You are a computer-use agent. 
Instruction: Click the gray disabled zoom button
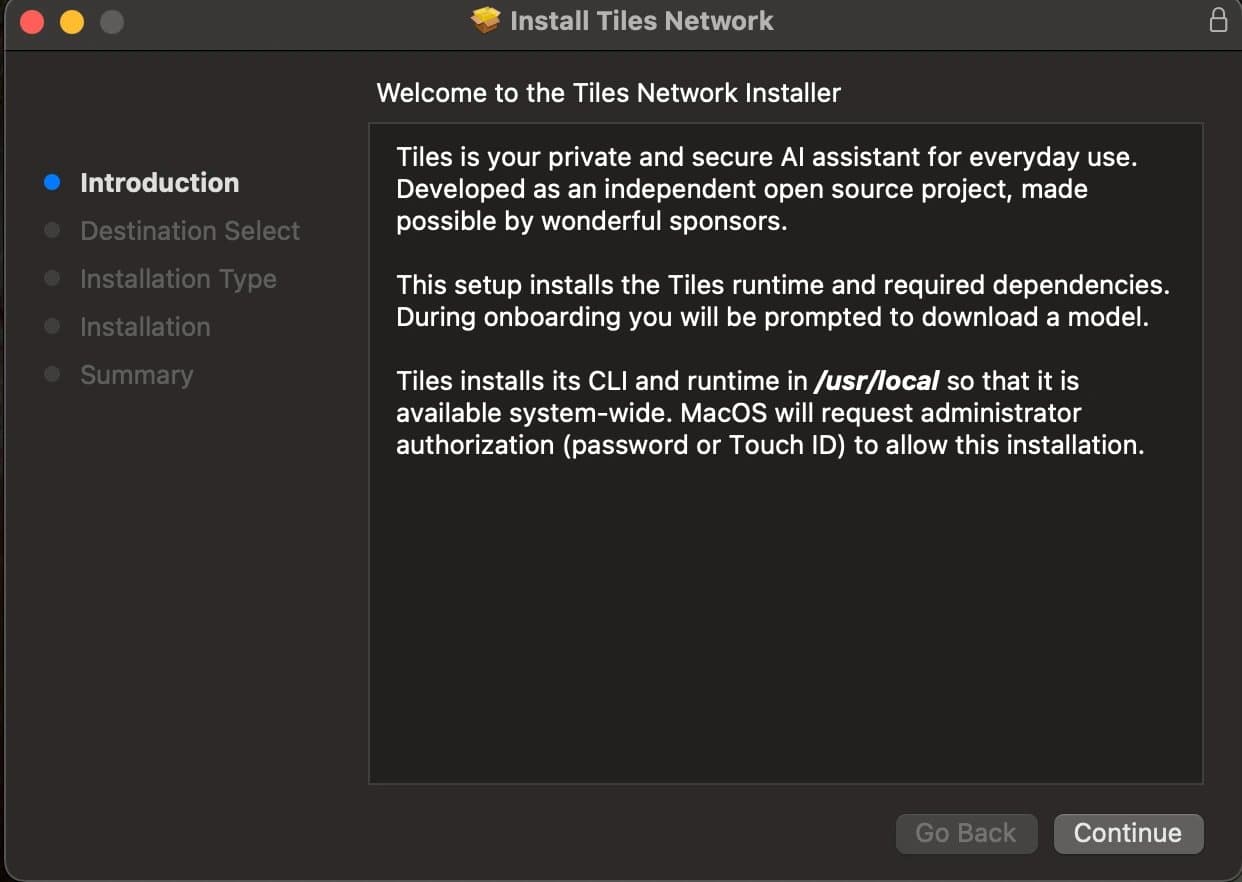coord(112,21)
